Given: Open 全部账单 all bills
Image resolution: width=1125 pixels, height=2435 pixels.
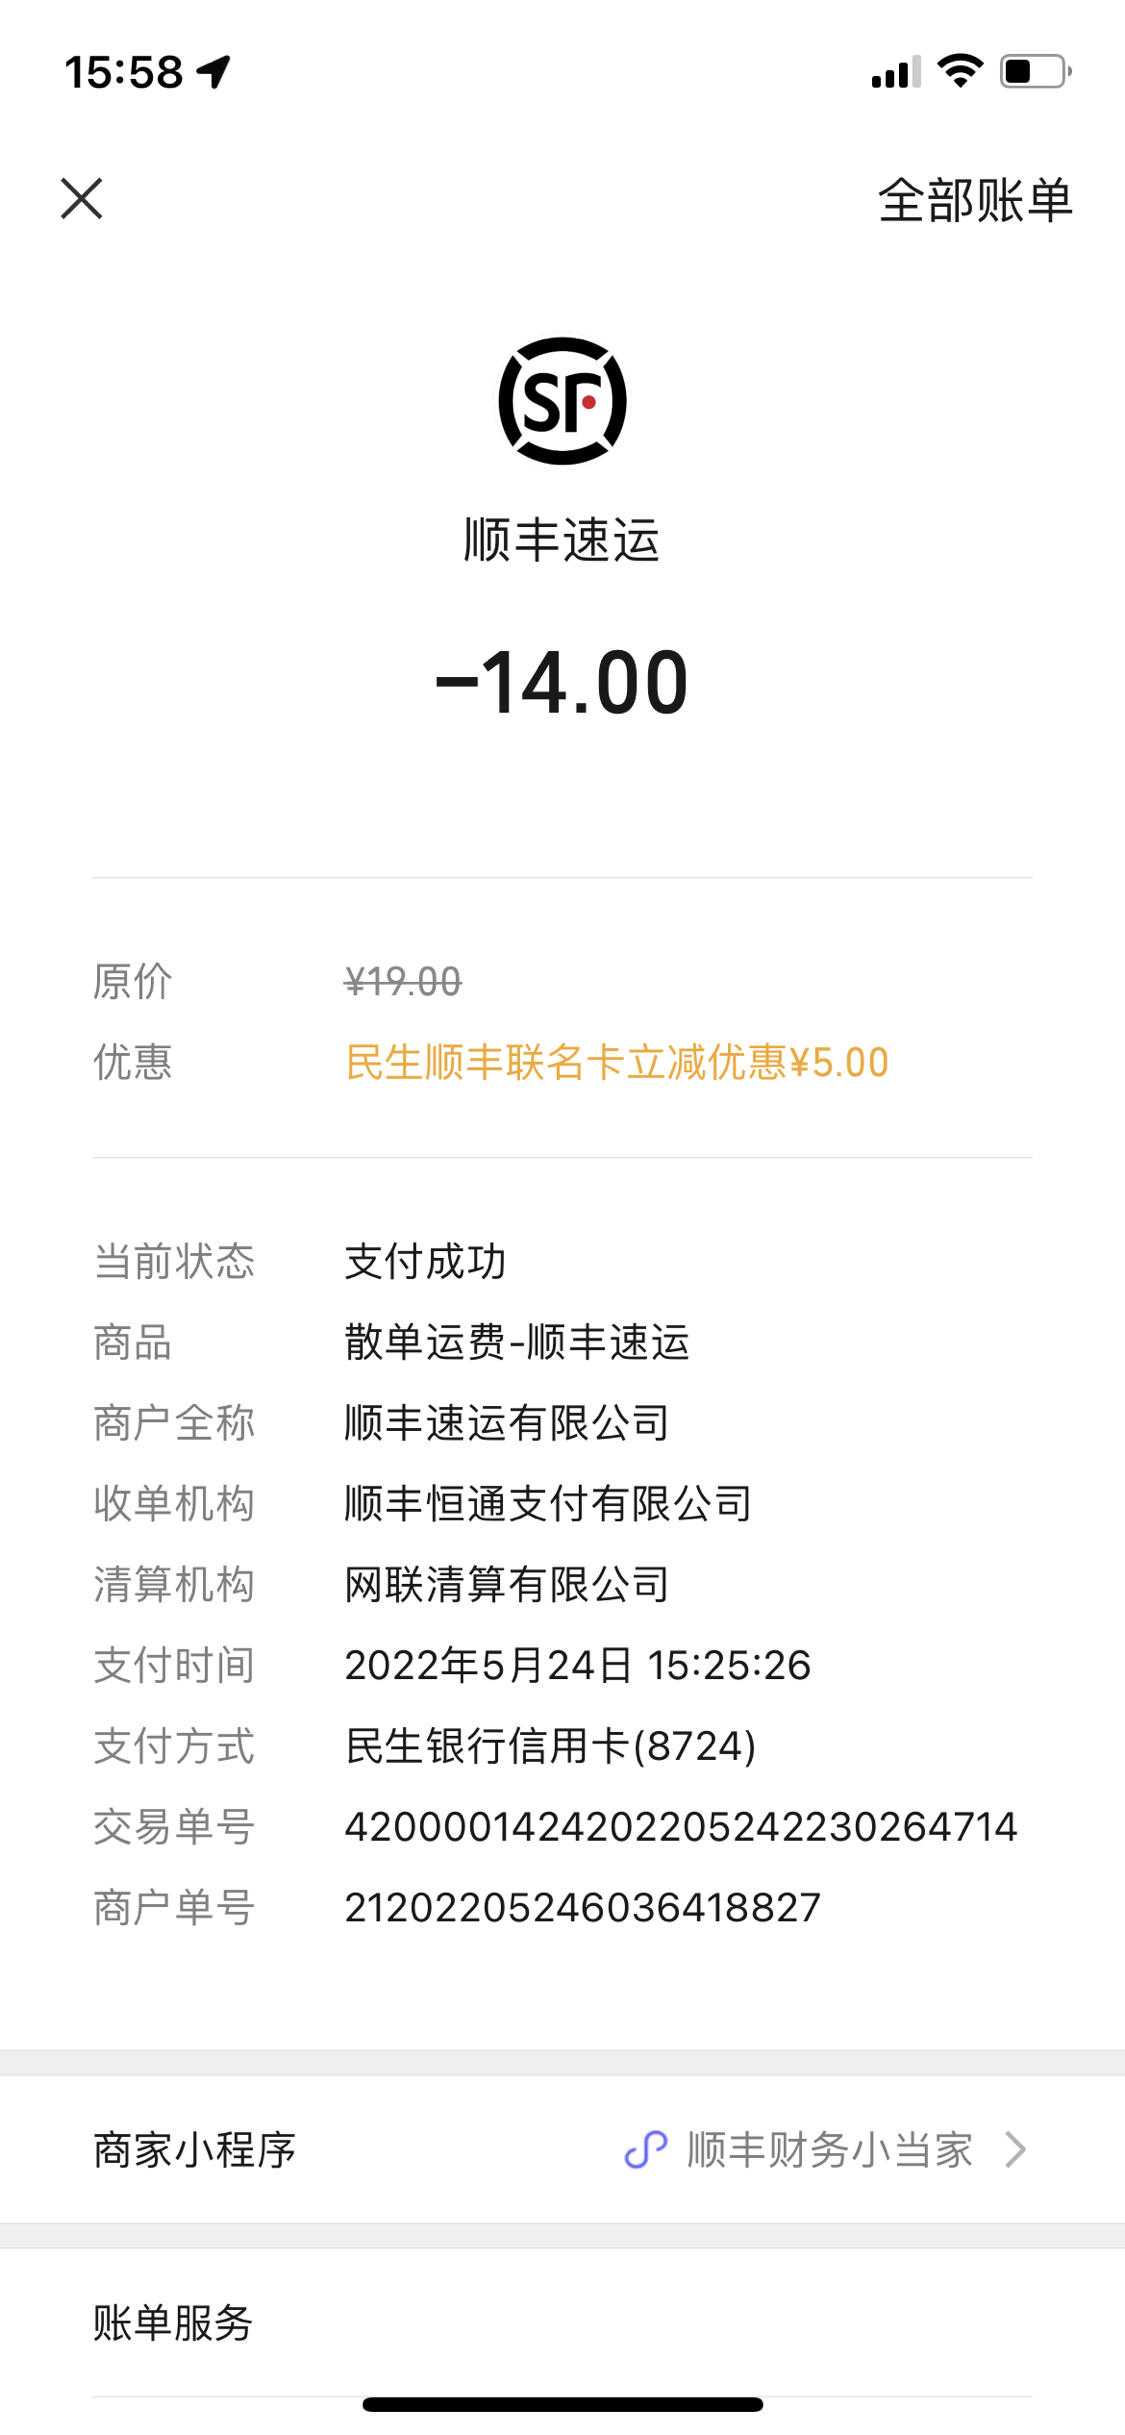Looking at the screenshot, I should [975, 200].
